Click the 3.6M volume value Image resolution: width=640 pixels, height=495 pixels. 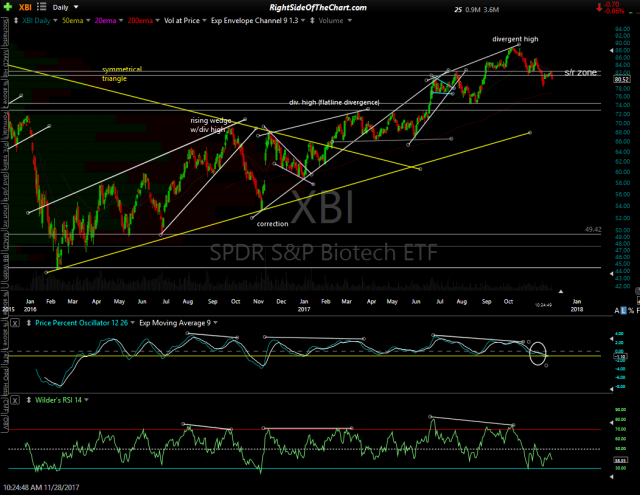click(491, 9)
